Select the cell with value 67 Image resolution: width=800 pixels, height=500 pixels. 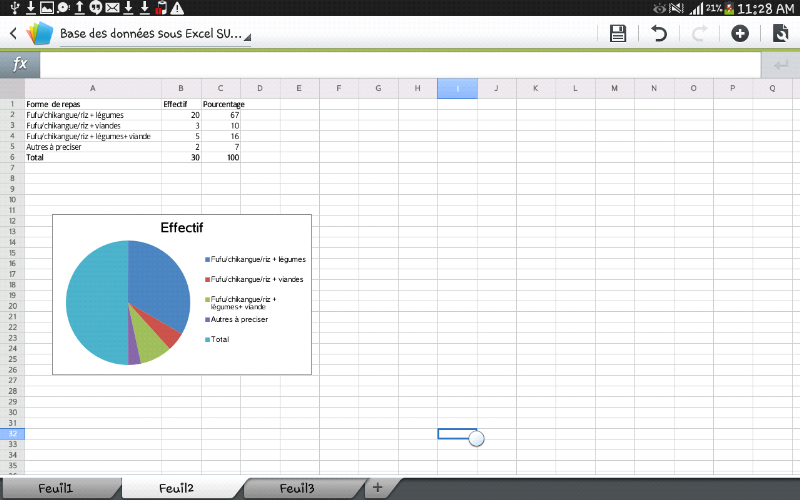click(x=221, y=115)
